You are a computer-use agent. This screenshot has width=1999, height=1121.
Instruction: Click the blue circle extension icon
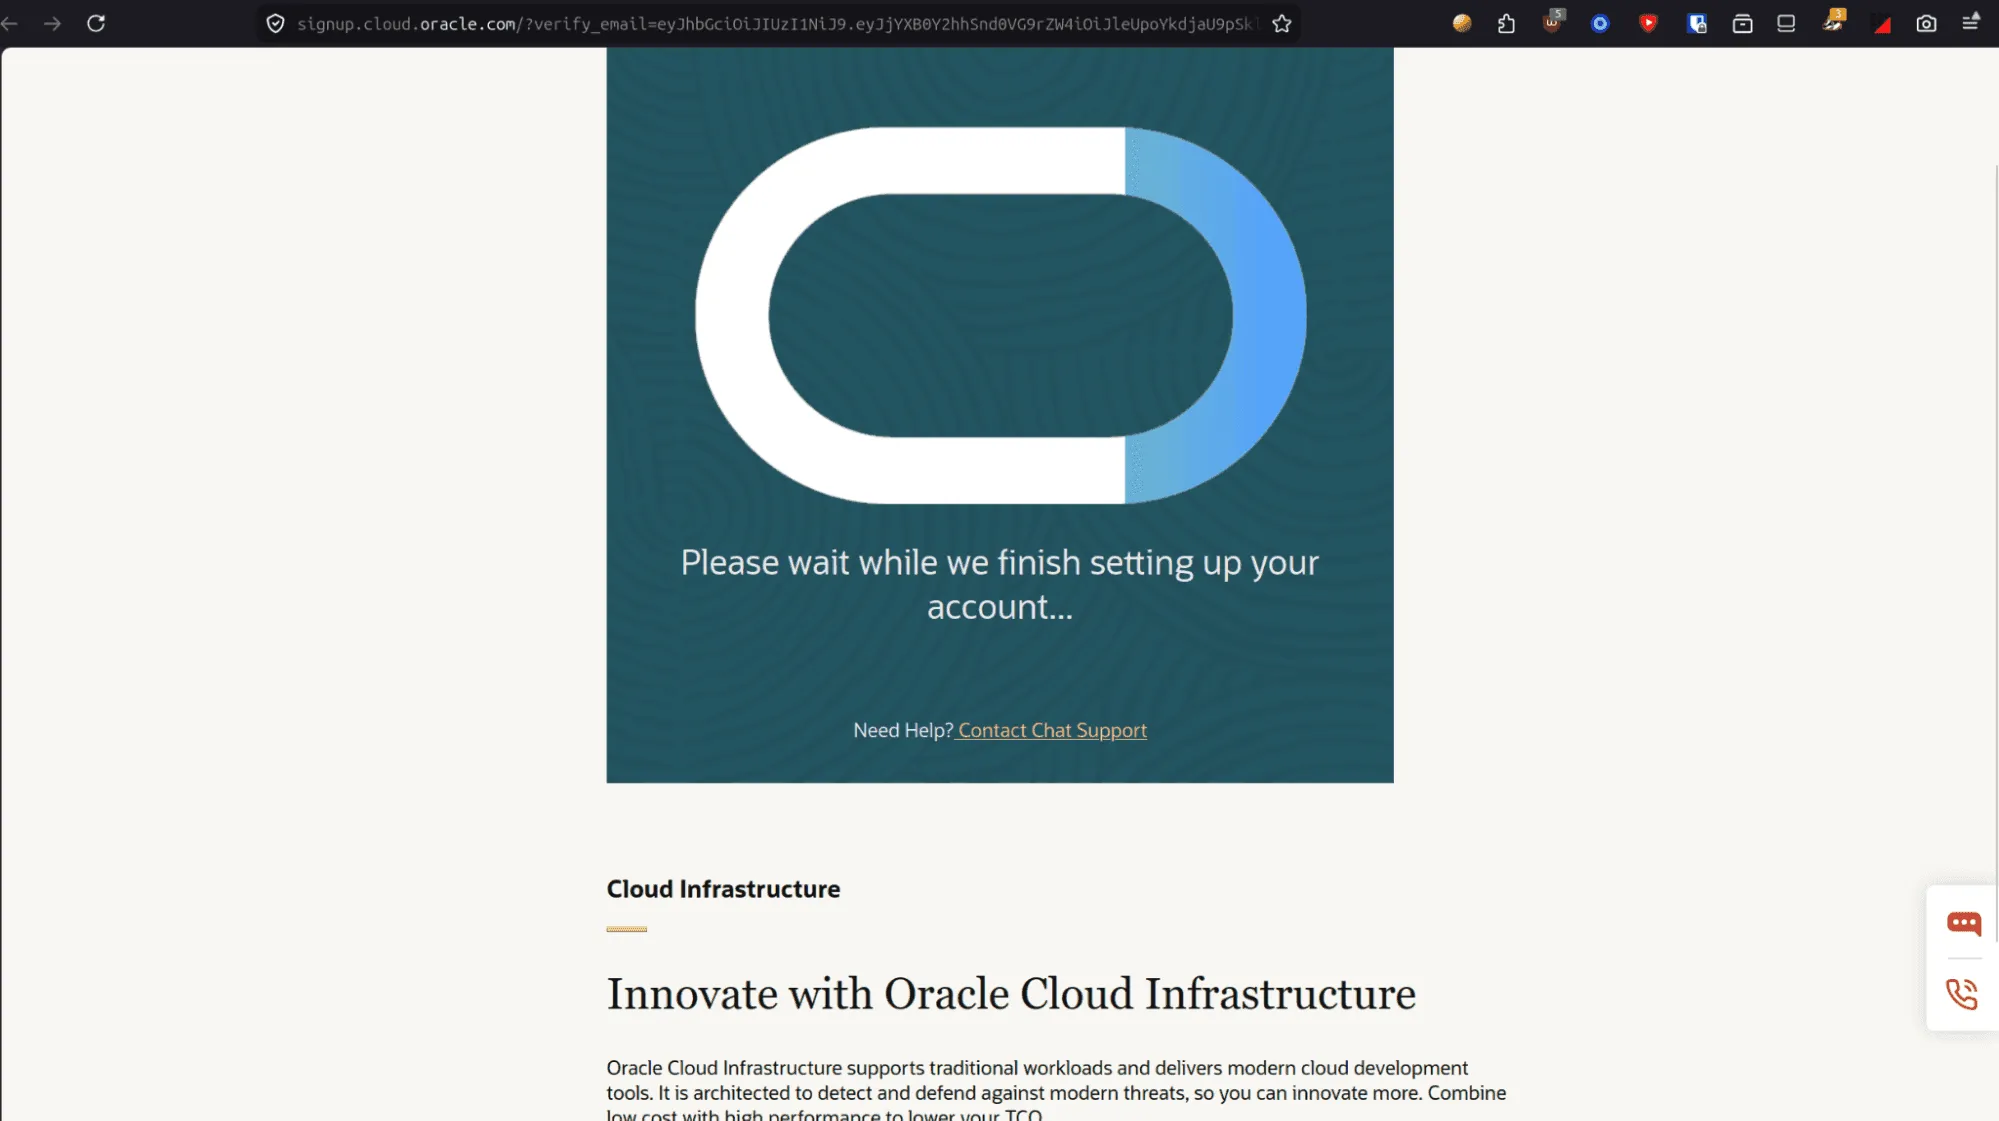(x=1600, y=23)
